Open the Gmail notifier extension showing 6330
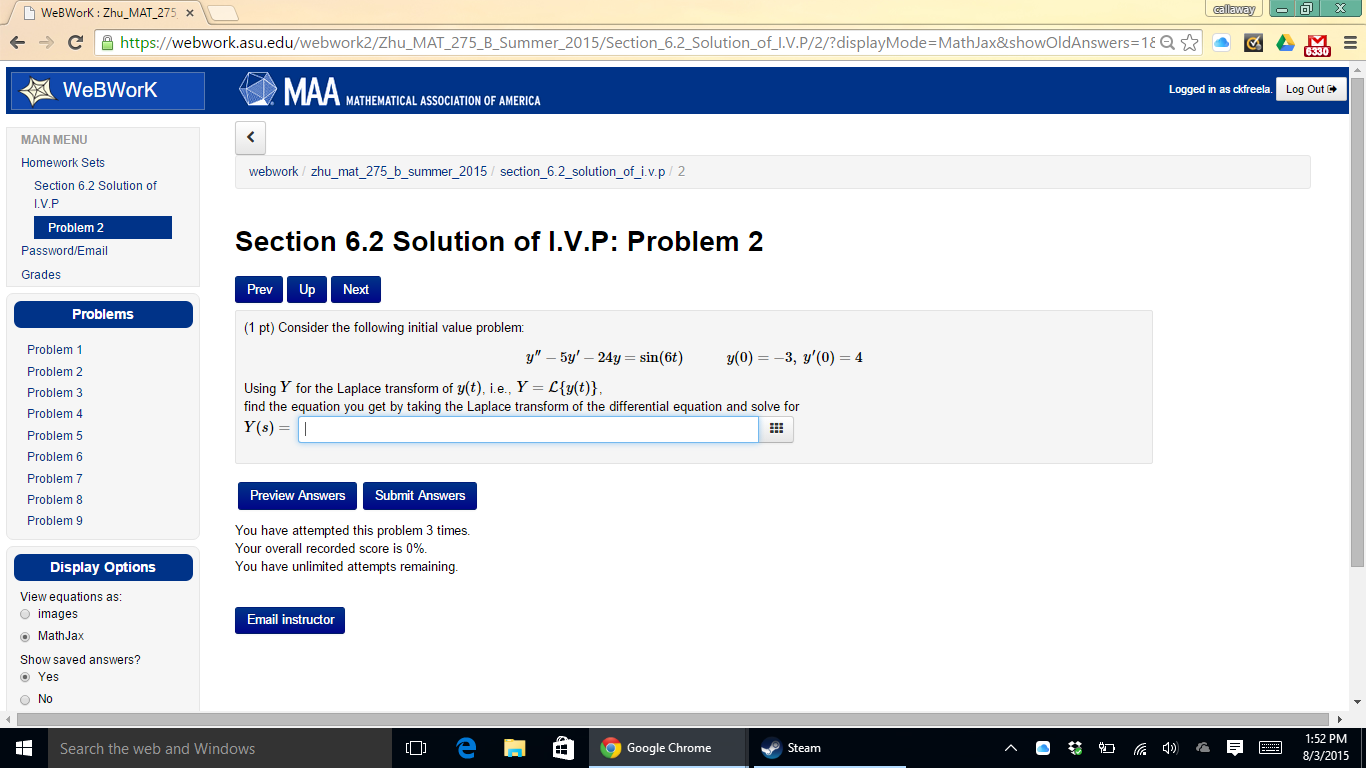1366x768 pixels. [x=1317, y=43]
